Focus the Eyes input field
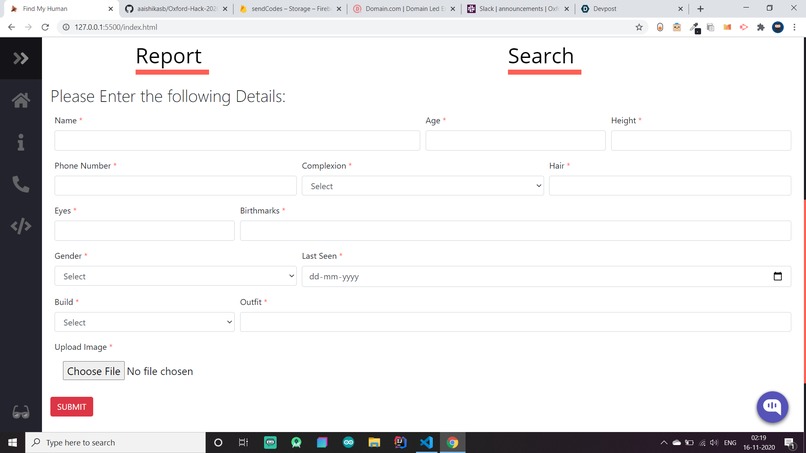806x453 pixels. tap(144, 230)
